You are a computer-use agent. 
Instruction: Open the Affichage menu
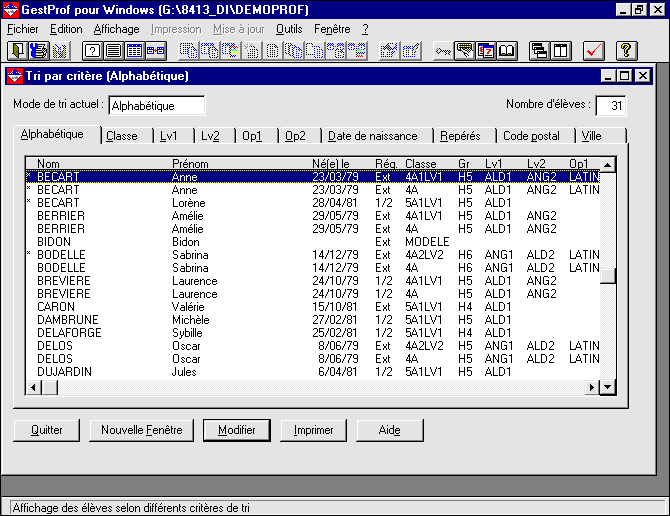116,29
